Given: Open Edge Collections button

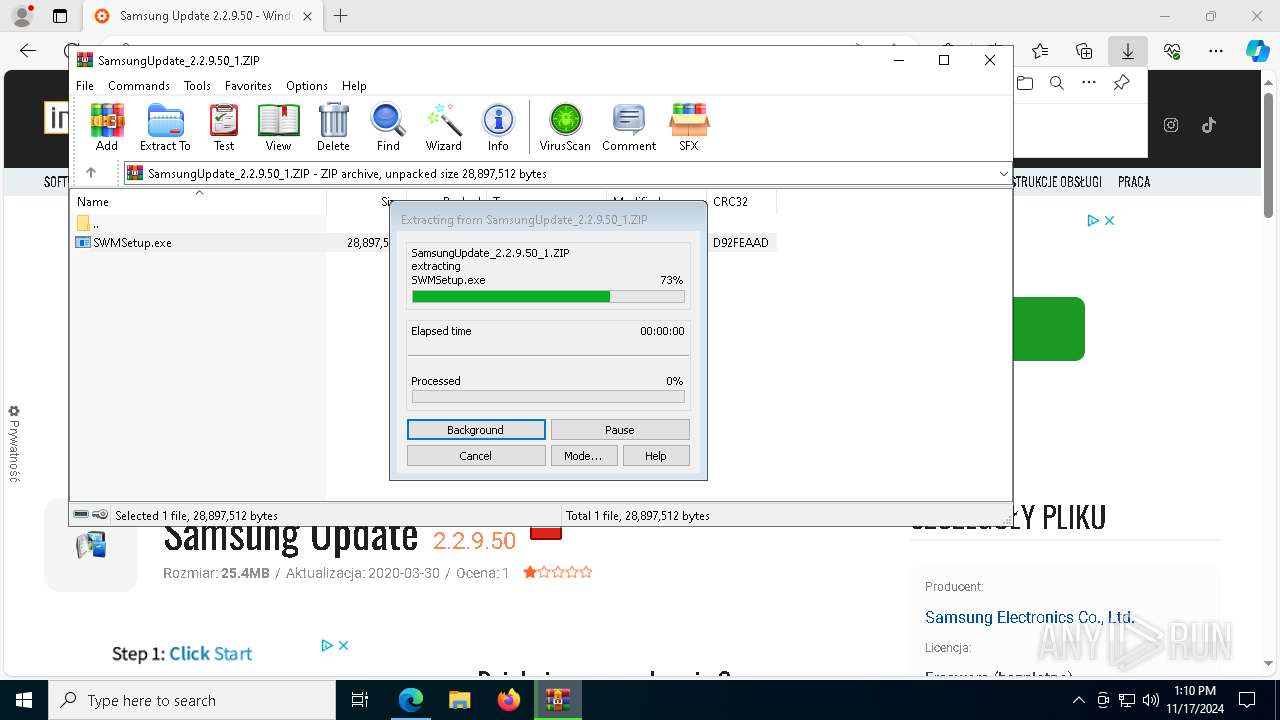Looking at the screenshot, I should 1084,51.
